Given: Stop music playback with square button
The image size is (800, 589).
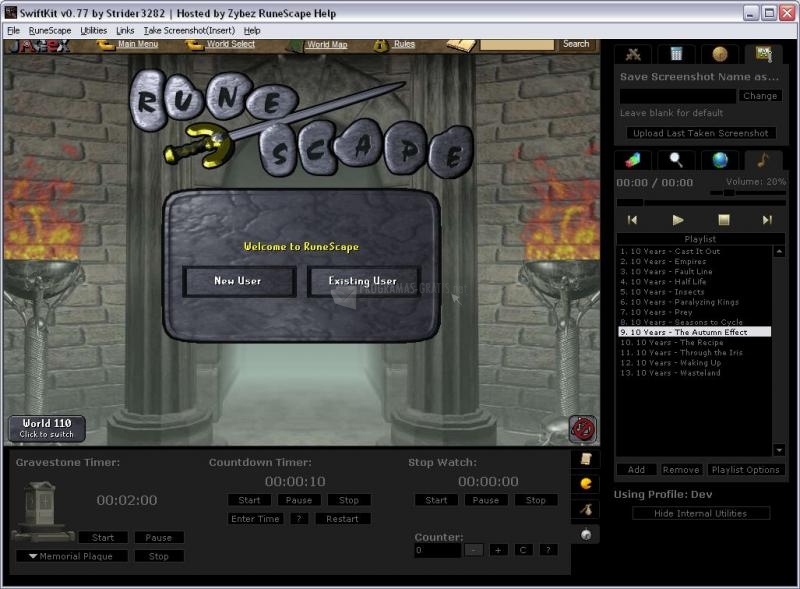Looking at the screenshot, I should [723, 220].
